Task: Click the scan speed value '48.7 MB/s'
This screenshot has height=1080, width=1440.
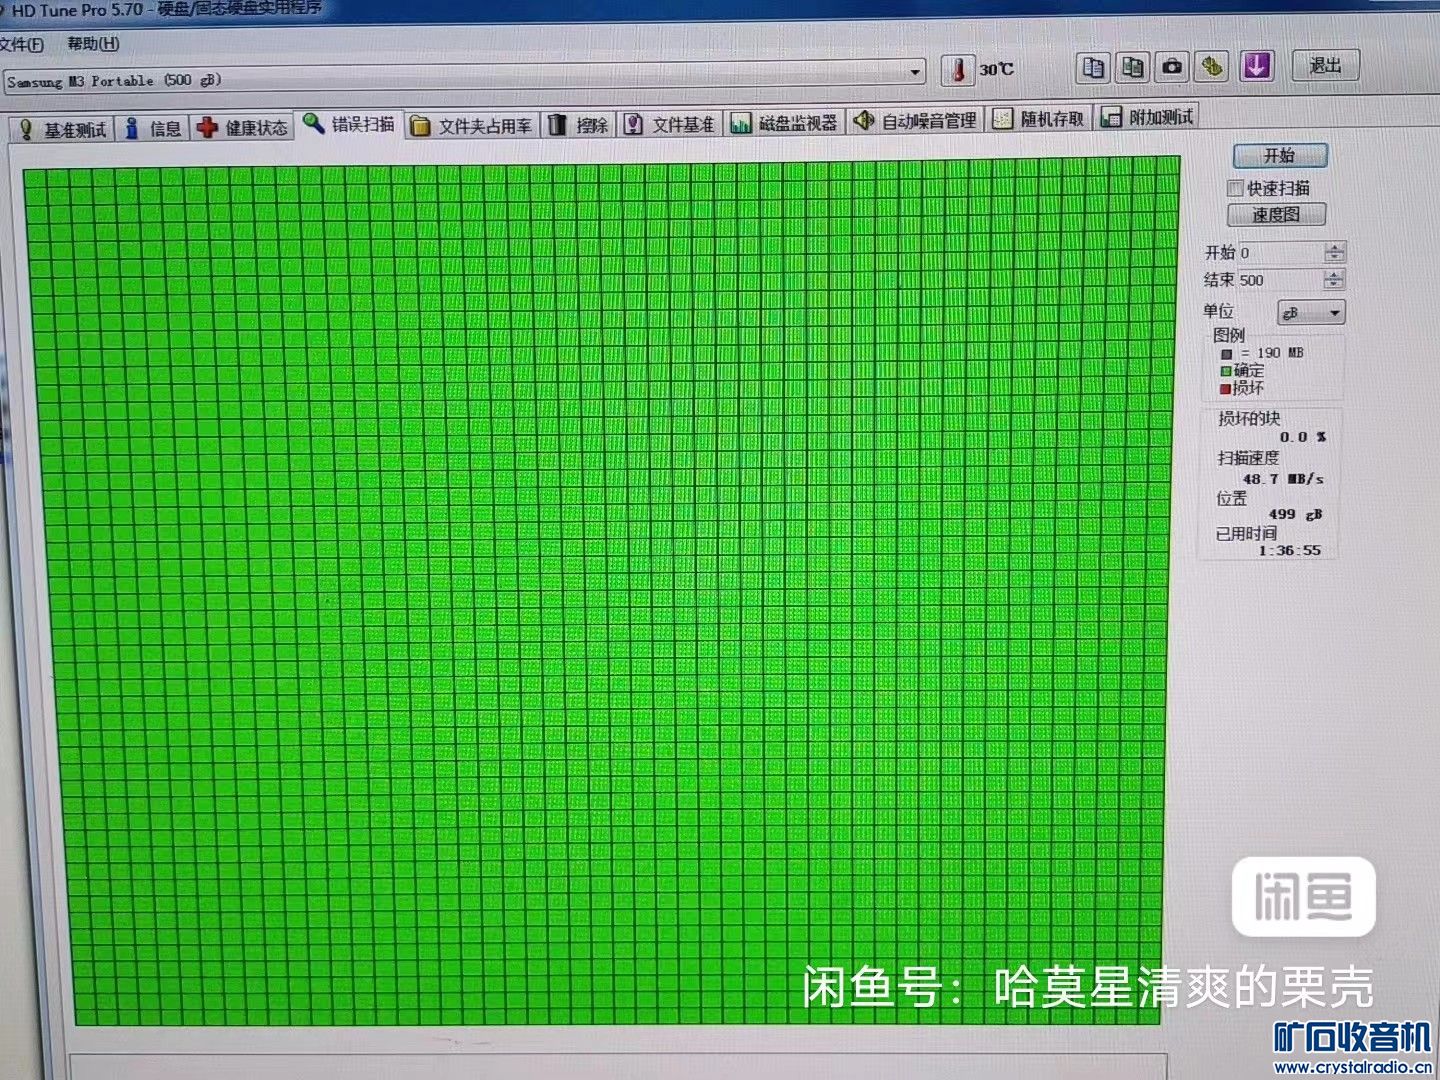Action: click(1283, 479)
